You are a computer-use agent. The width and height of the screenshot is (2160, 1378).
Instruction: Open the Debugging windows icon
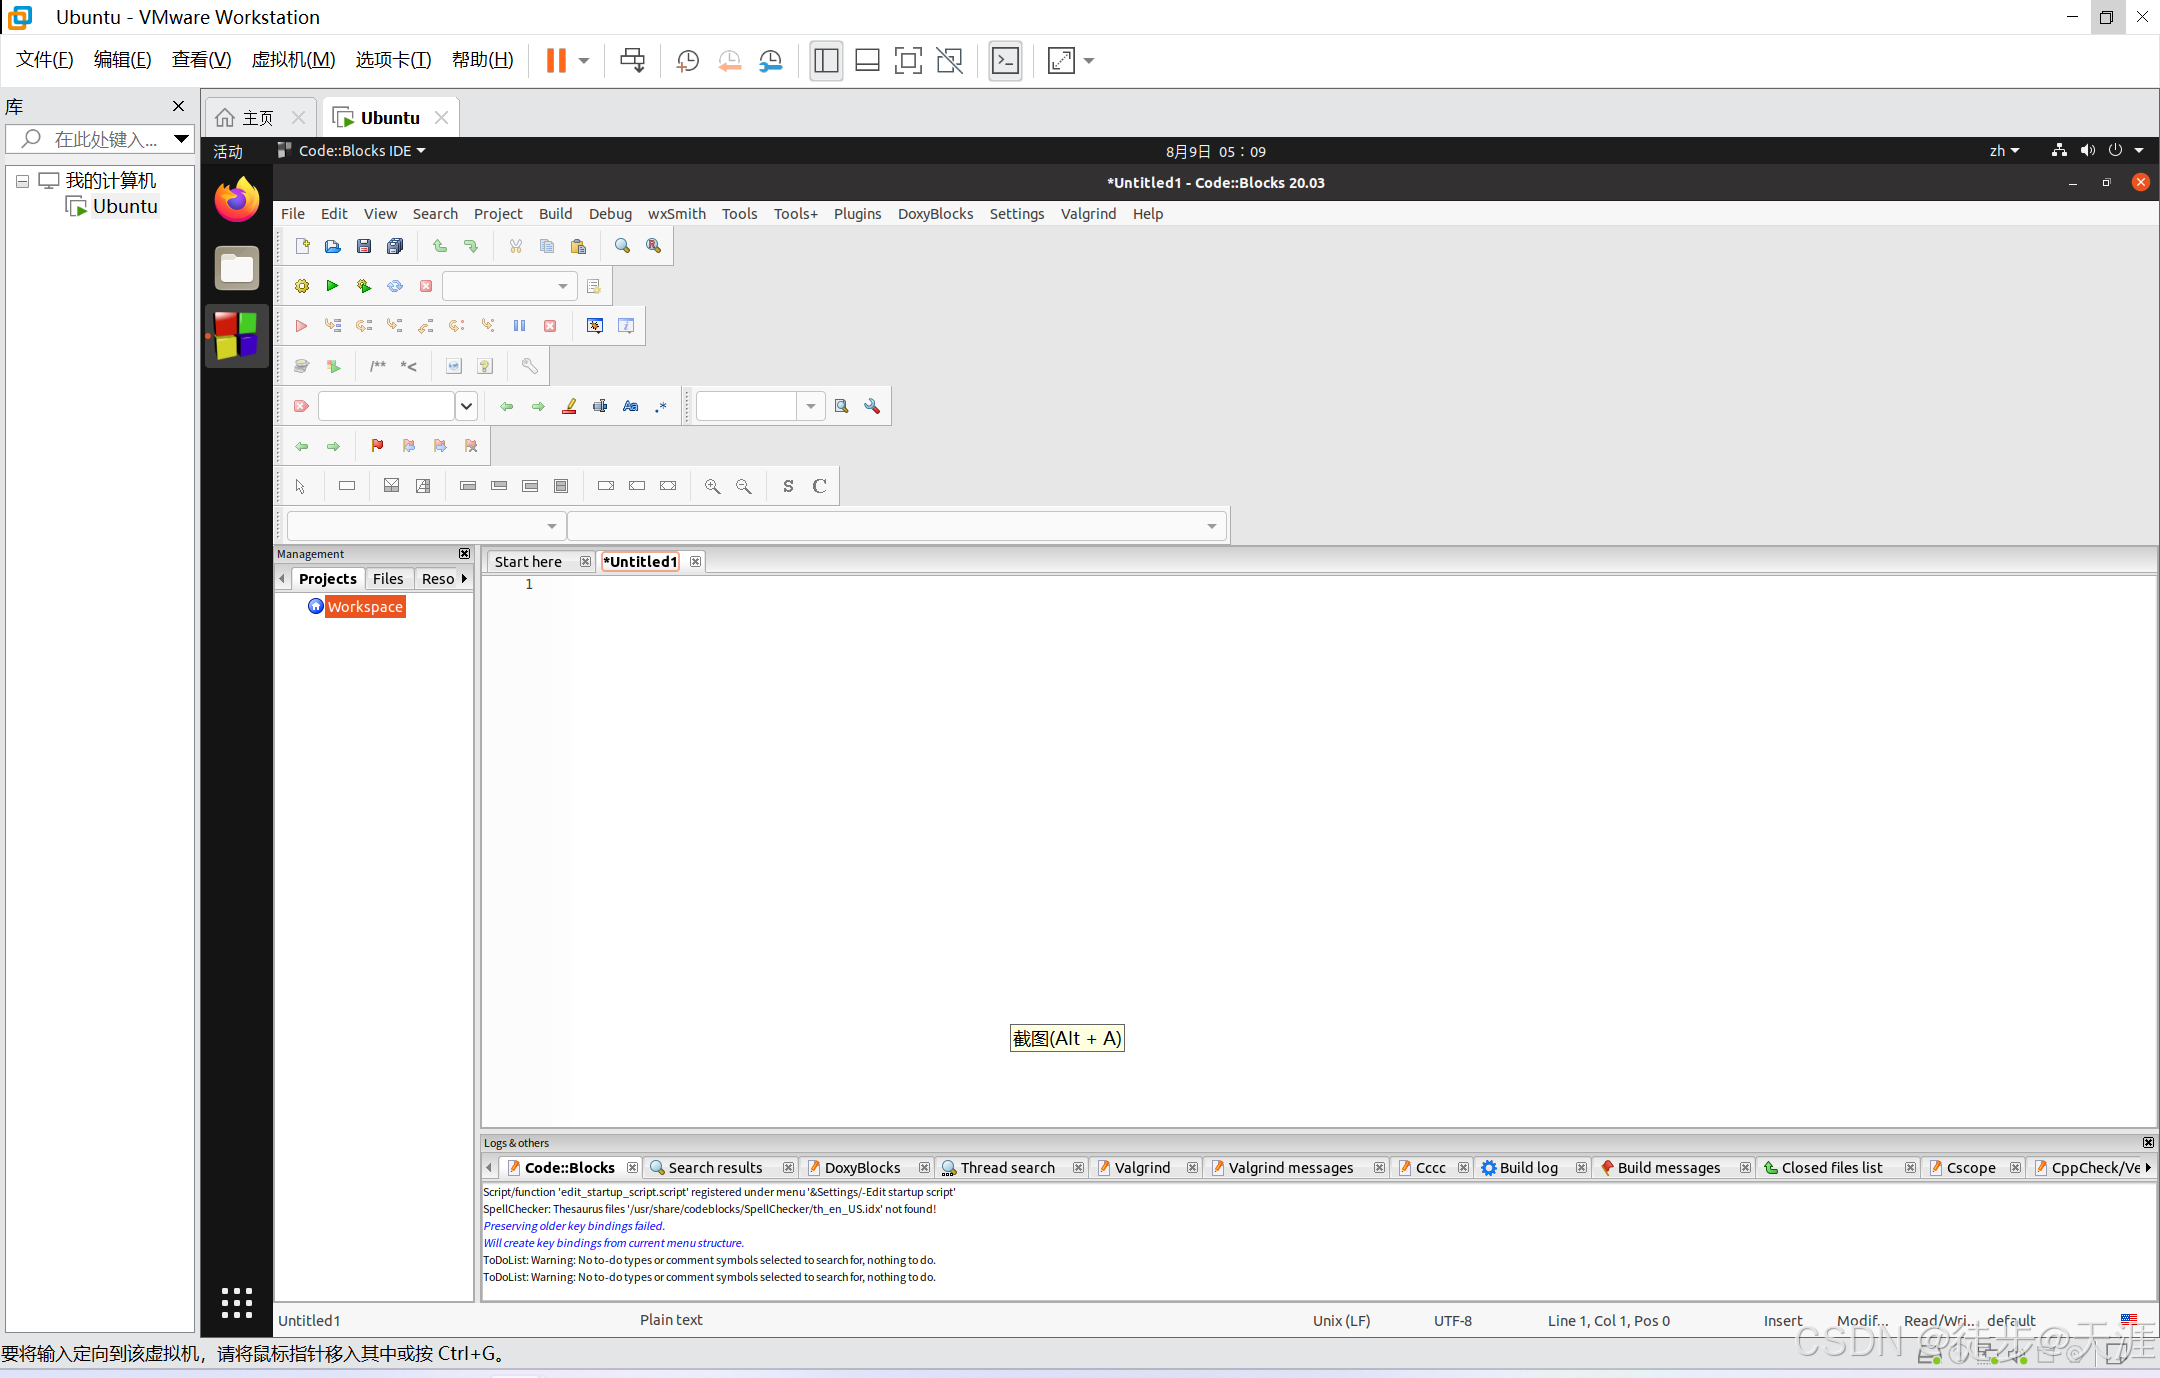click(595, 326)
